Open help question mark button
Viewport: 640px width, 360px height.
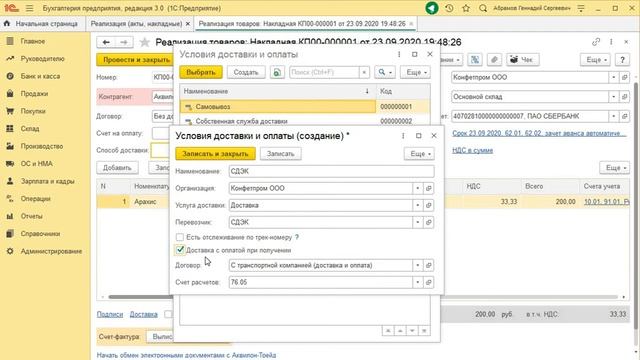tap(622, 60)
